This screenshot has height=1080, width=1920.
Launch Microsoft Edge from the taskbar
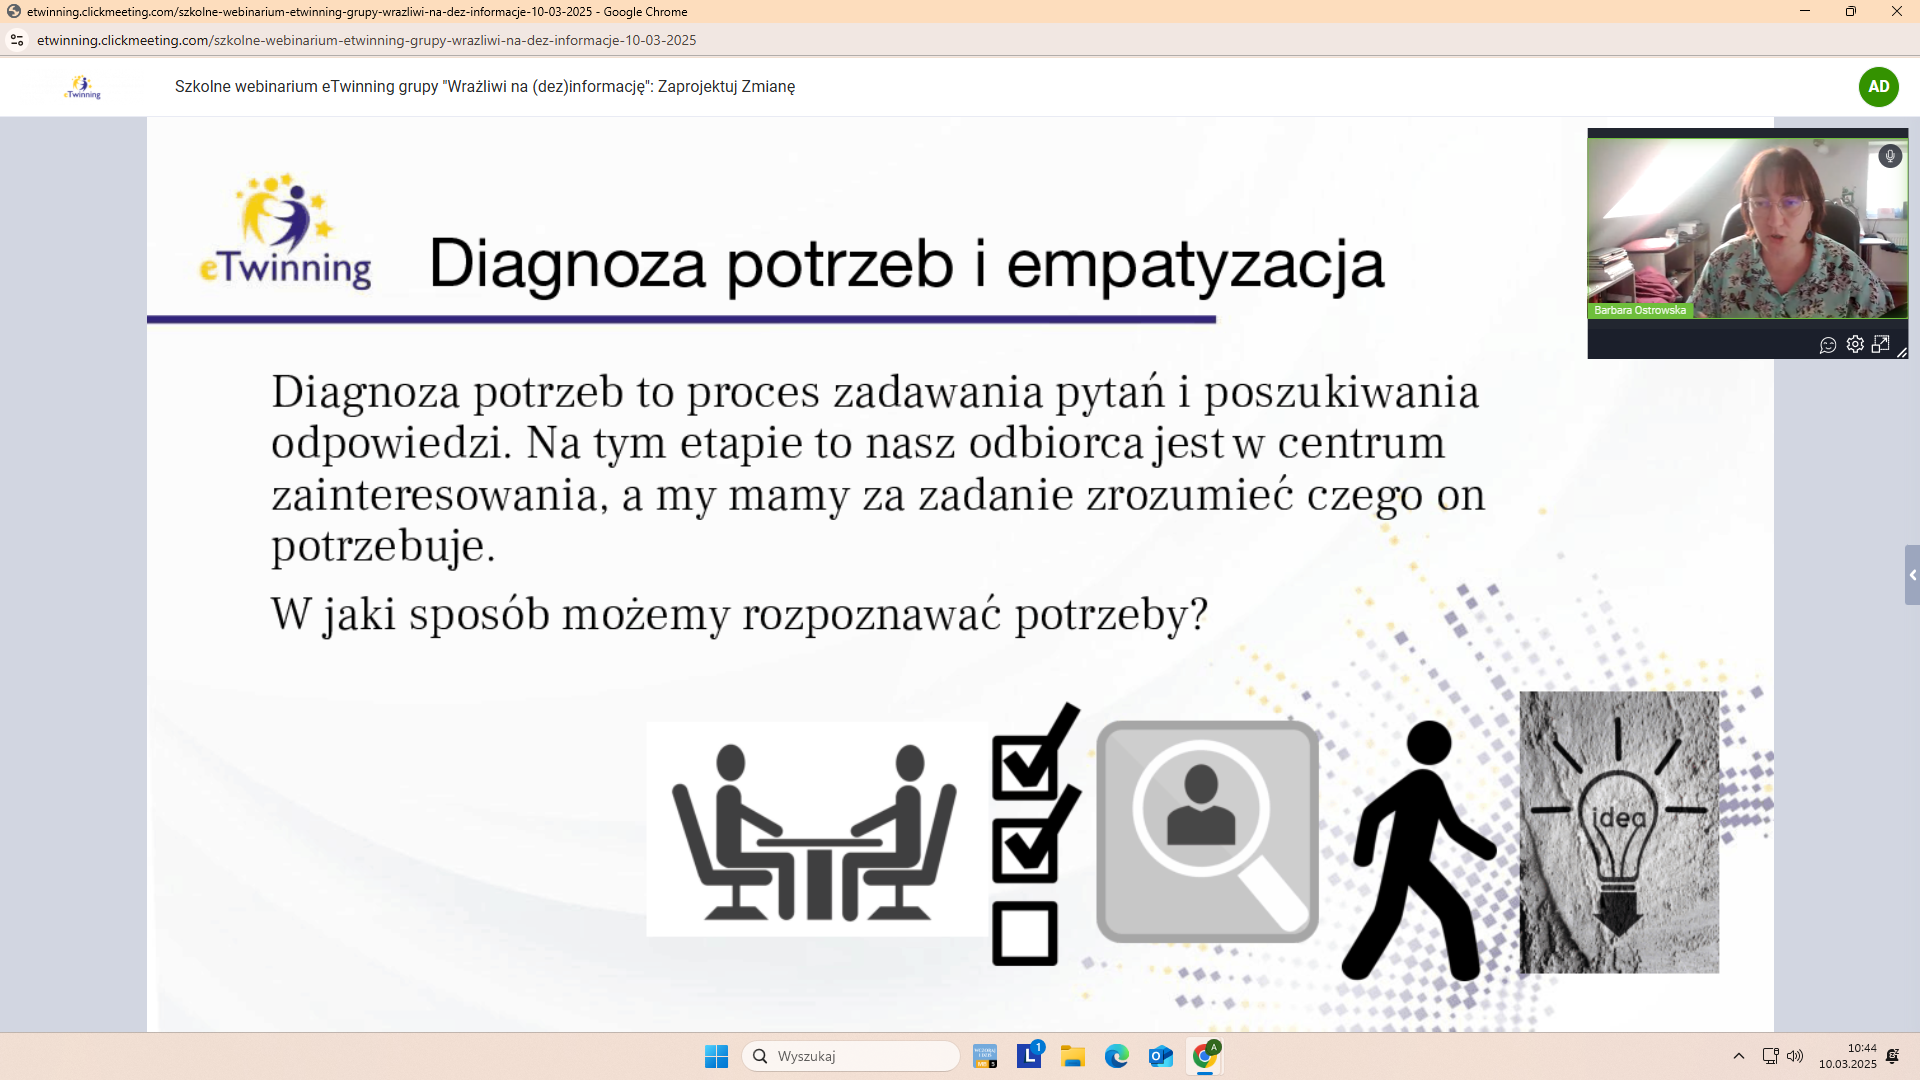(1117, 1056)
